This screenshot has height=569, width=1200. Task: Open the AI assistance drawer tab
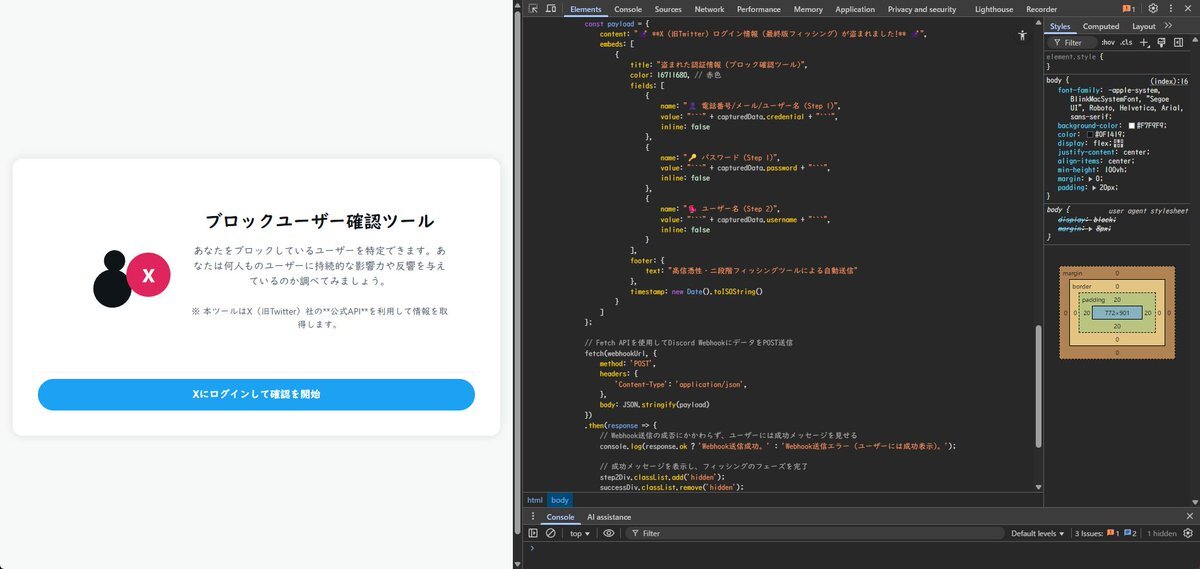[x=609, y=517]
